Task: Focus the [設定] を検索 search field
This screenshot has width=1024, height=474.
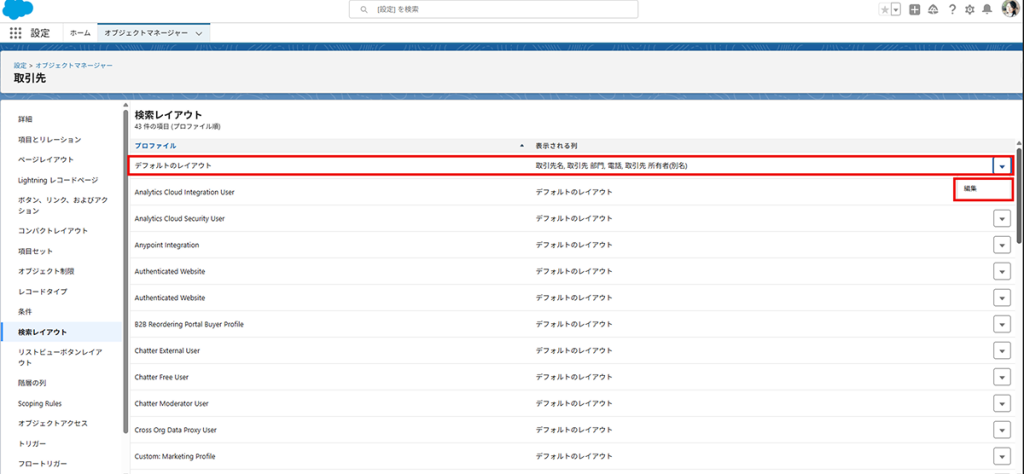Action: (494, 9)
